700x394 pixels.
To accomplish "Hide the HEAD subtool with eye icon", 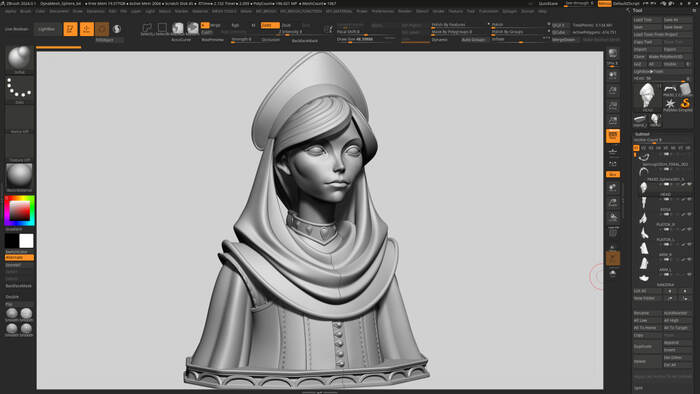I will coord(690,185).
